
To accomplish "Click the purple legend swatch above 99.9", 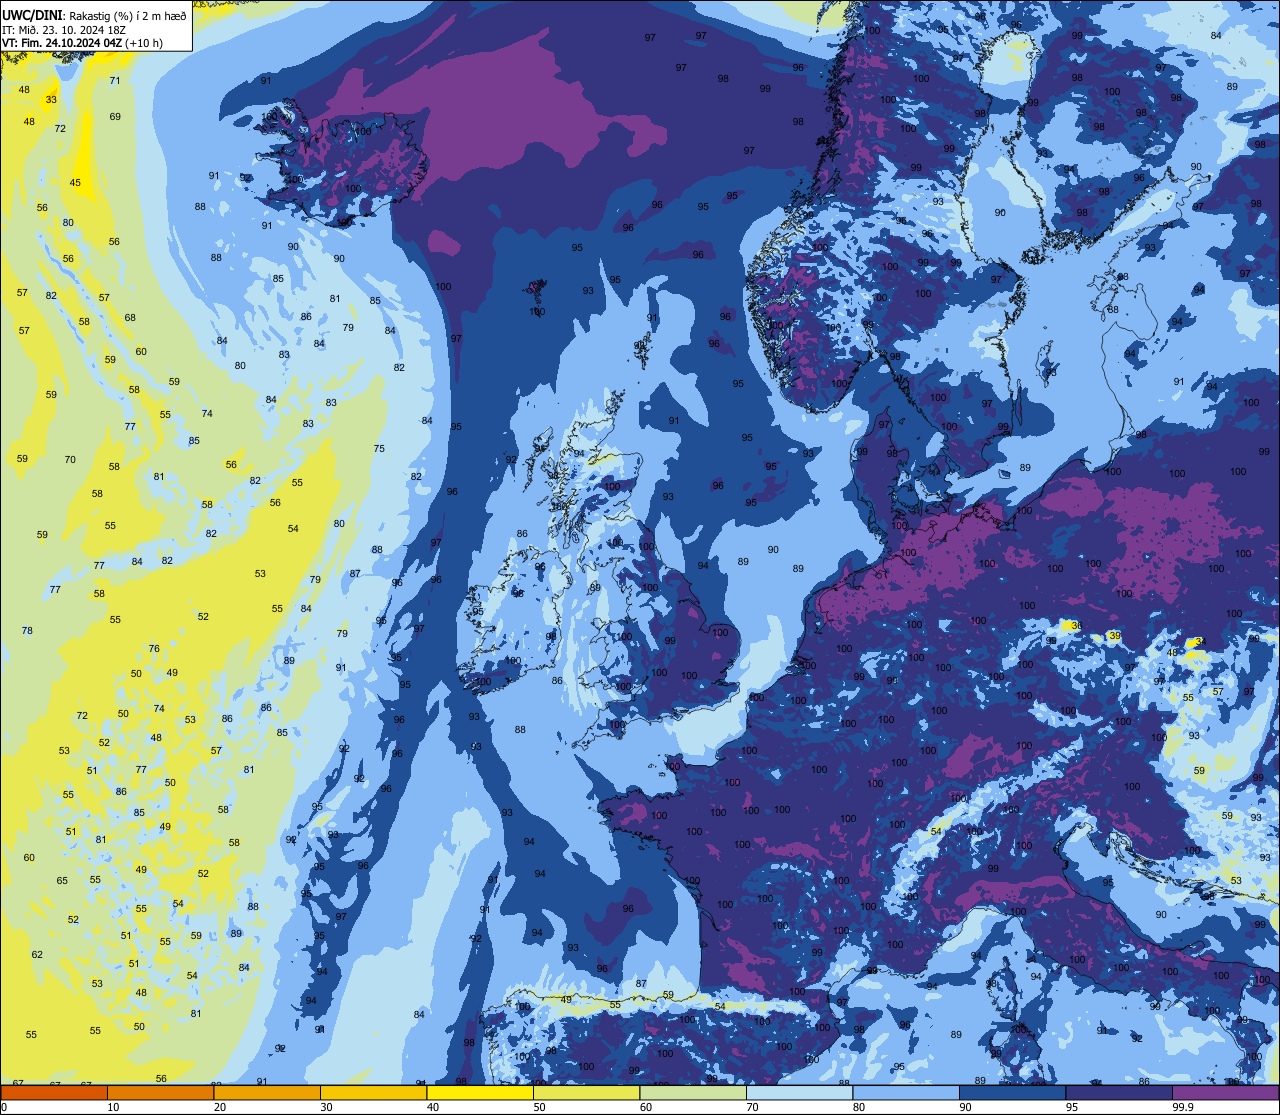I will tap(1225, 1092).
